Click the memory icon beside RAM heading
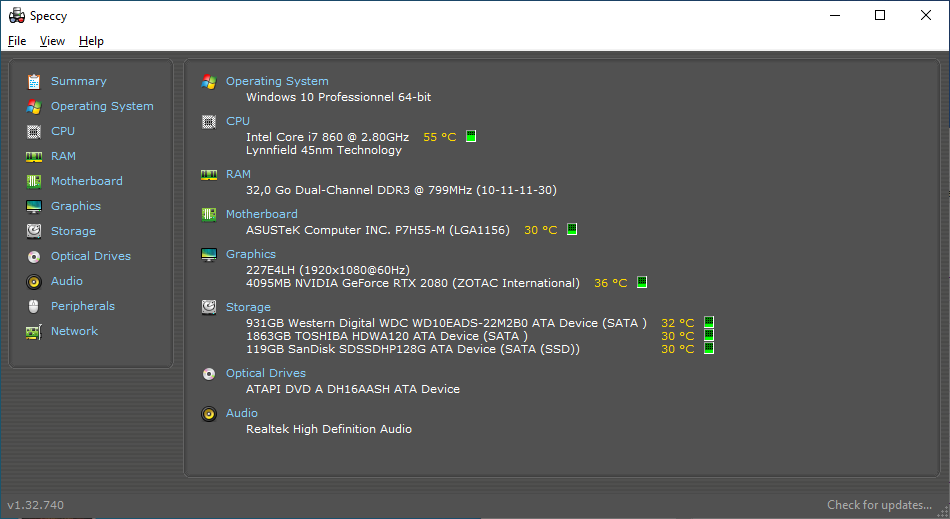 pyautogui.click(x=209, y=174)
